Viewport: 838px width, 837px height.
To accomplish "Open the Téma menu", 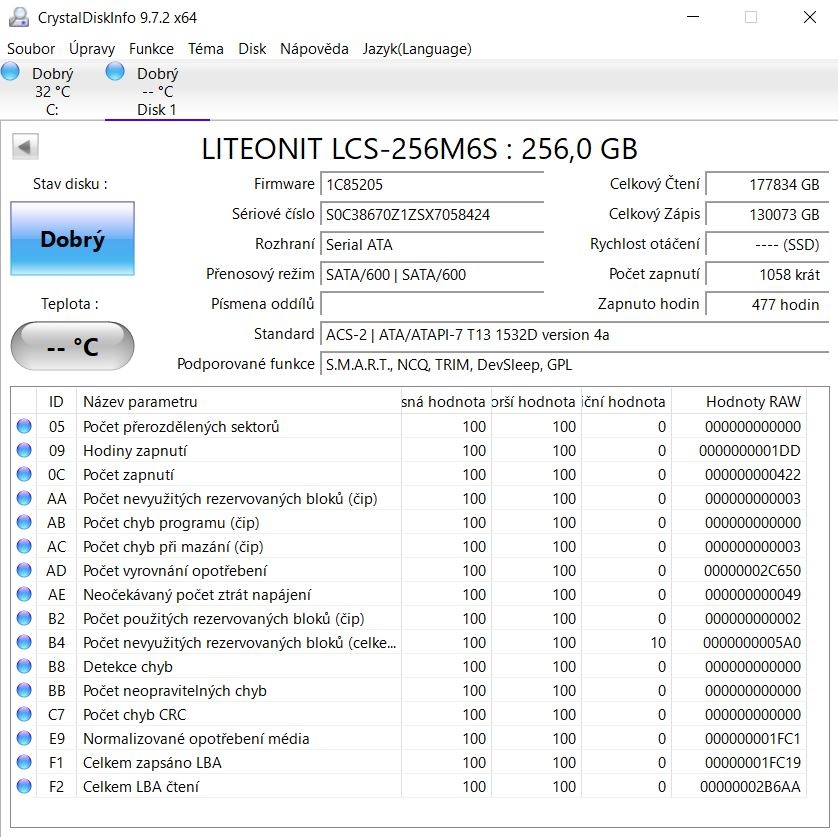I will click(x=206, y=49).
